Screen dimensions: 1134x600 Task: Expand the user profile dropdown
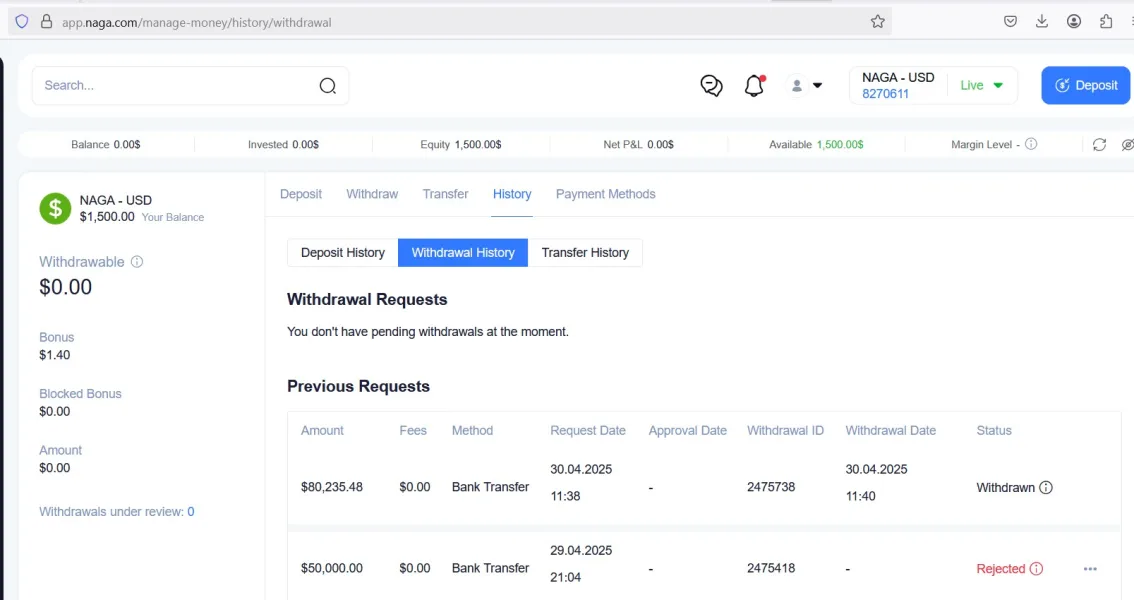click(806, 86)
